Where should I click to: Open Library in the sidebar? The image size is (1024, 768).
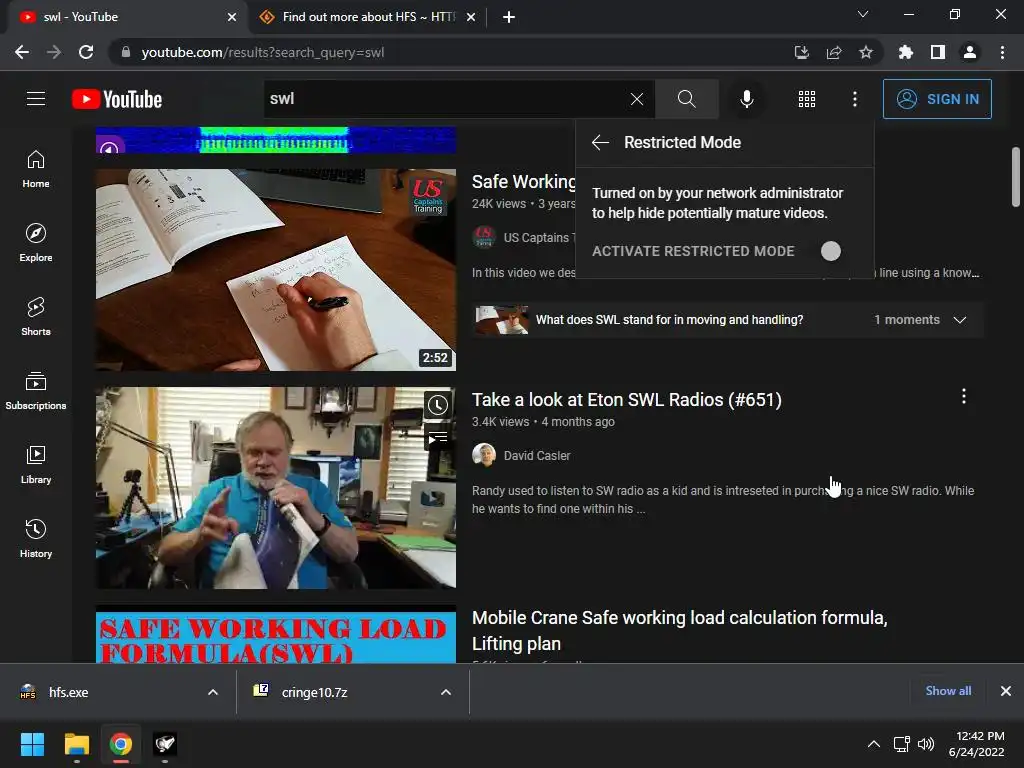(36, 464)
